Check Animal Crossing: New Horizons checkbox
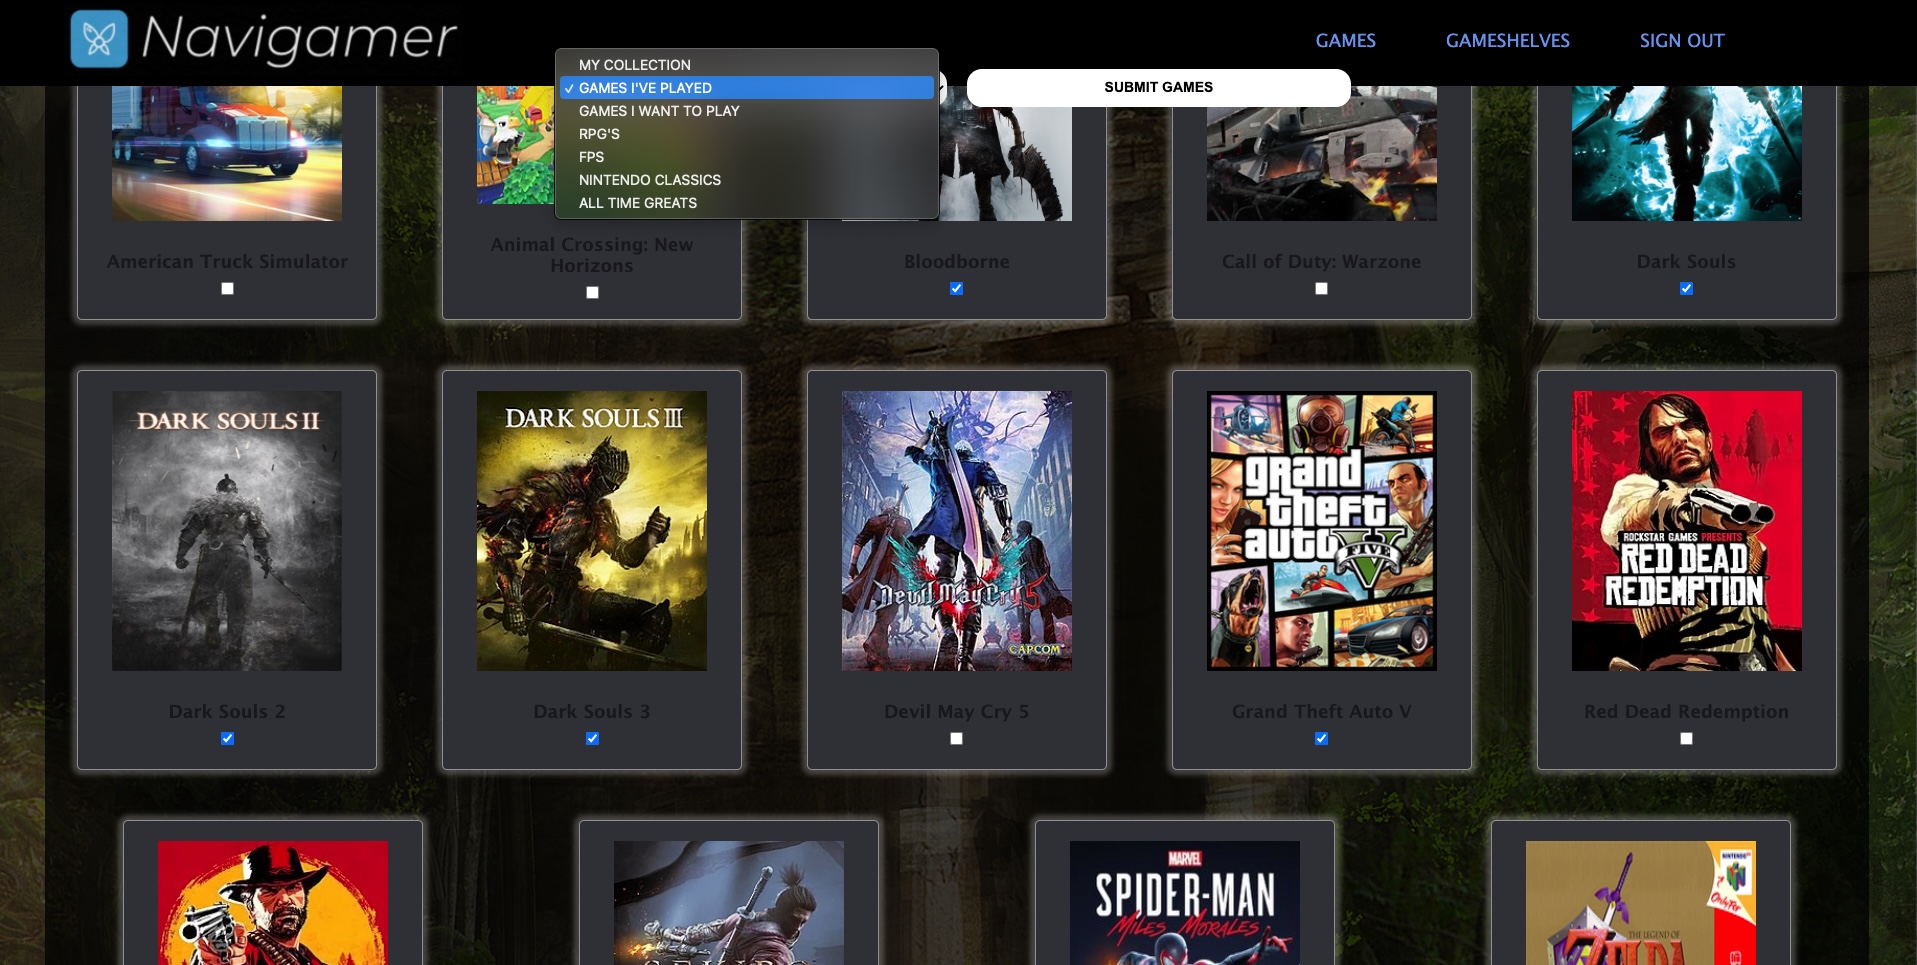The height and width of the screenshot is (965, 1917). [x=592, y=292]
